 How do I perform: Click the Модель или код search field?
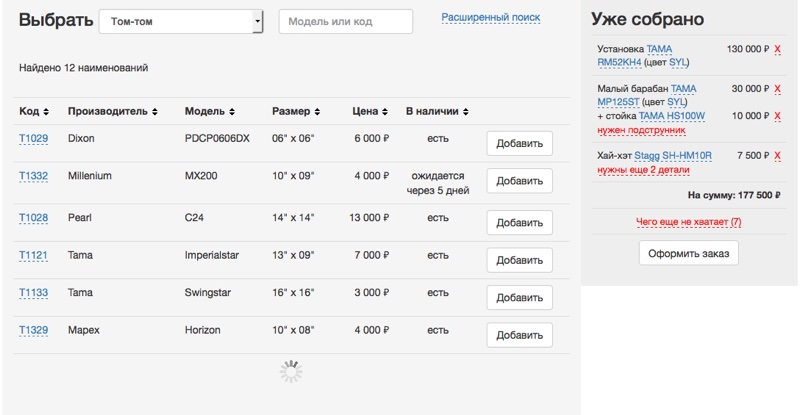[x=345, y=22]
